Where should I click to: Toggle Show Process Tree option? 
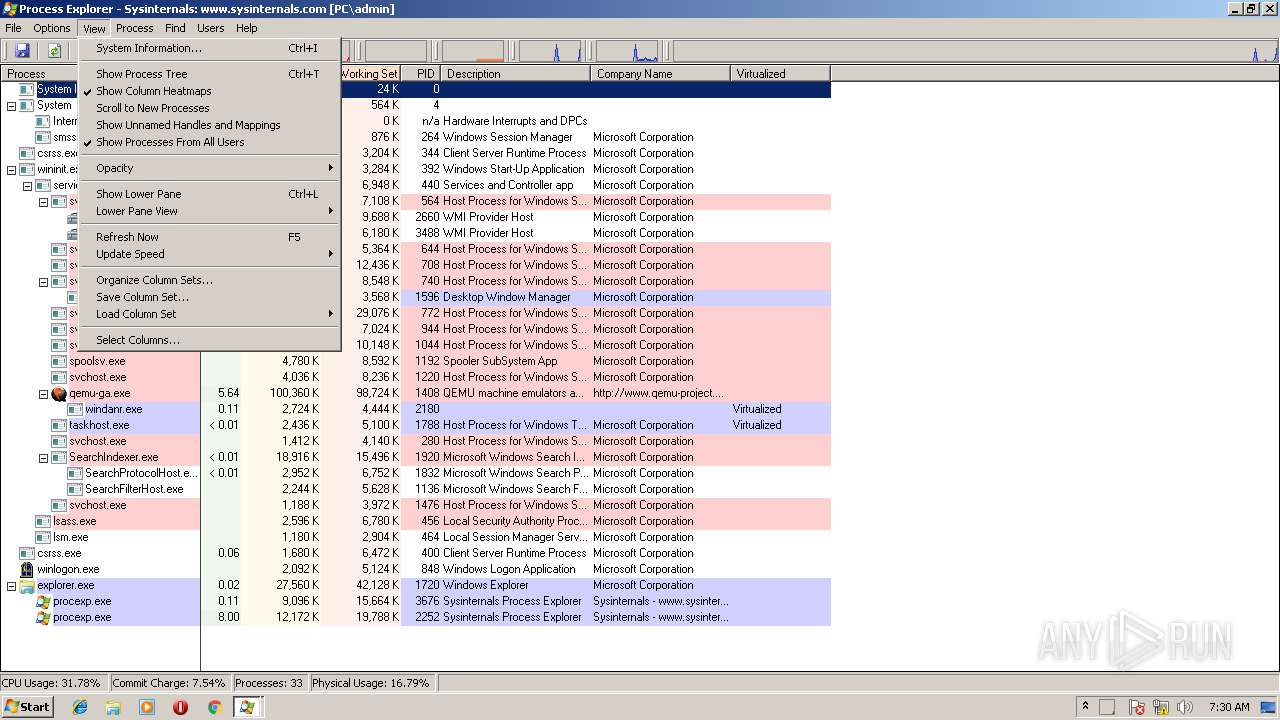(209, 74)
